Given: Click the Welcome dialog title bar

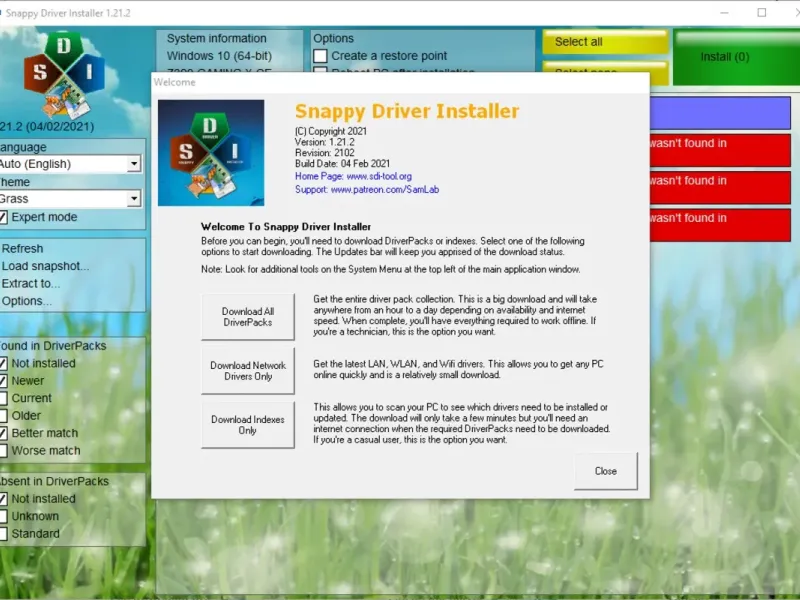Looking at the screenshot, I should click(401, 82).
